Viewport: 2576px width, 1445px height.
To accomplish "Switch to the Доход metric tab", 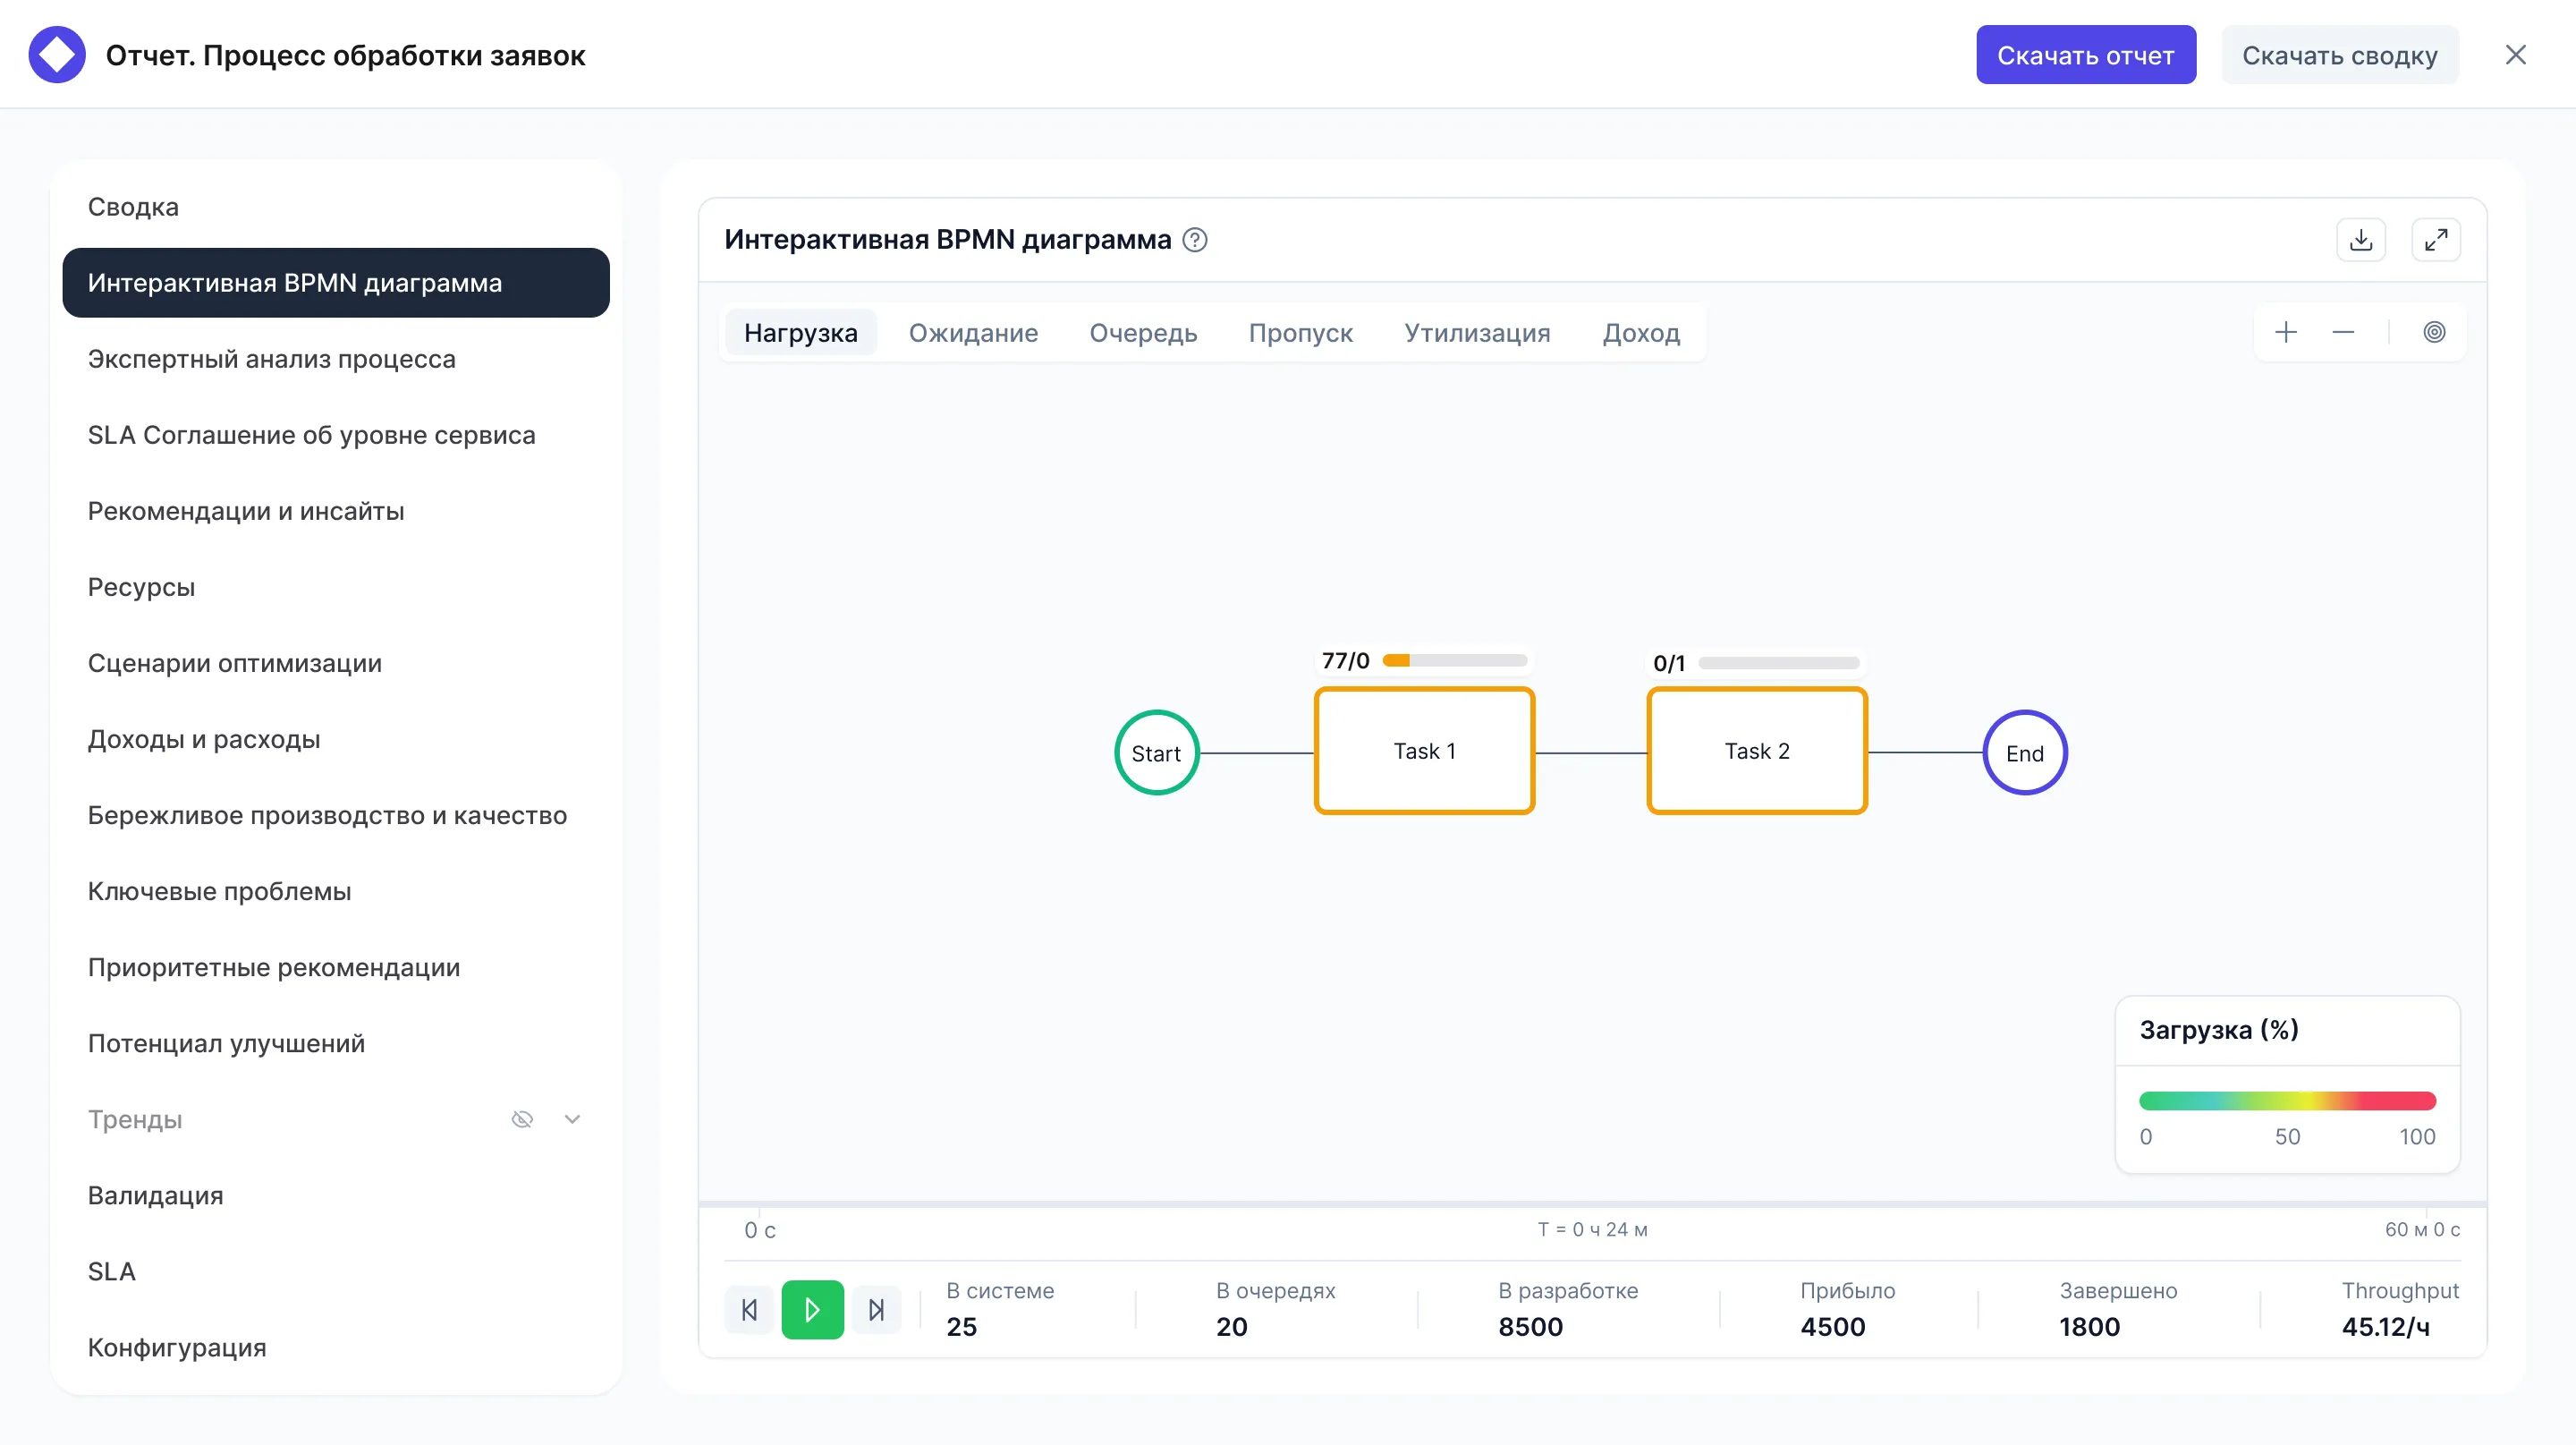I will click(1641, 333).
